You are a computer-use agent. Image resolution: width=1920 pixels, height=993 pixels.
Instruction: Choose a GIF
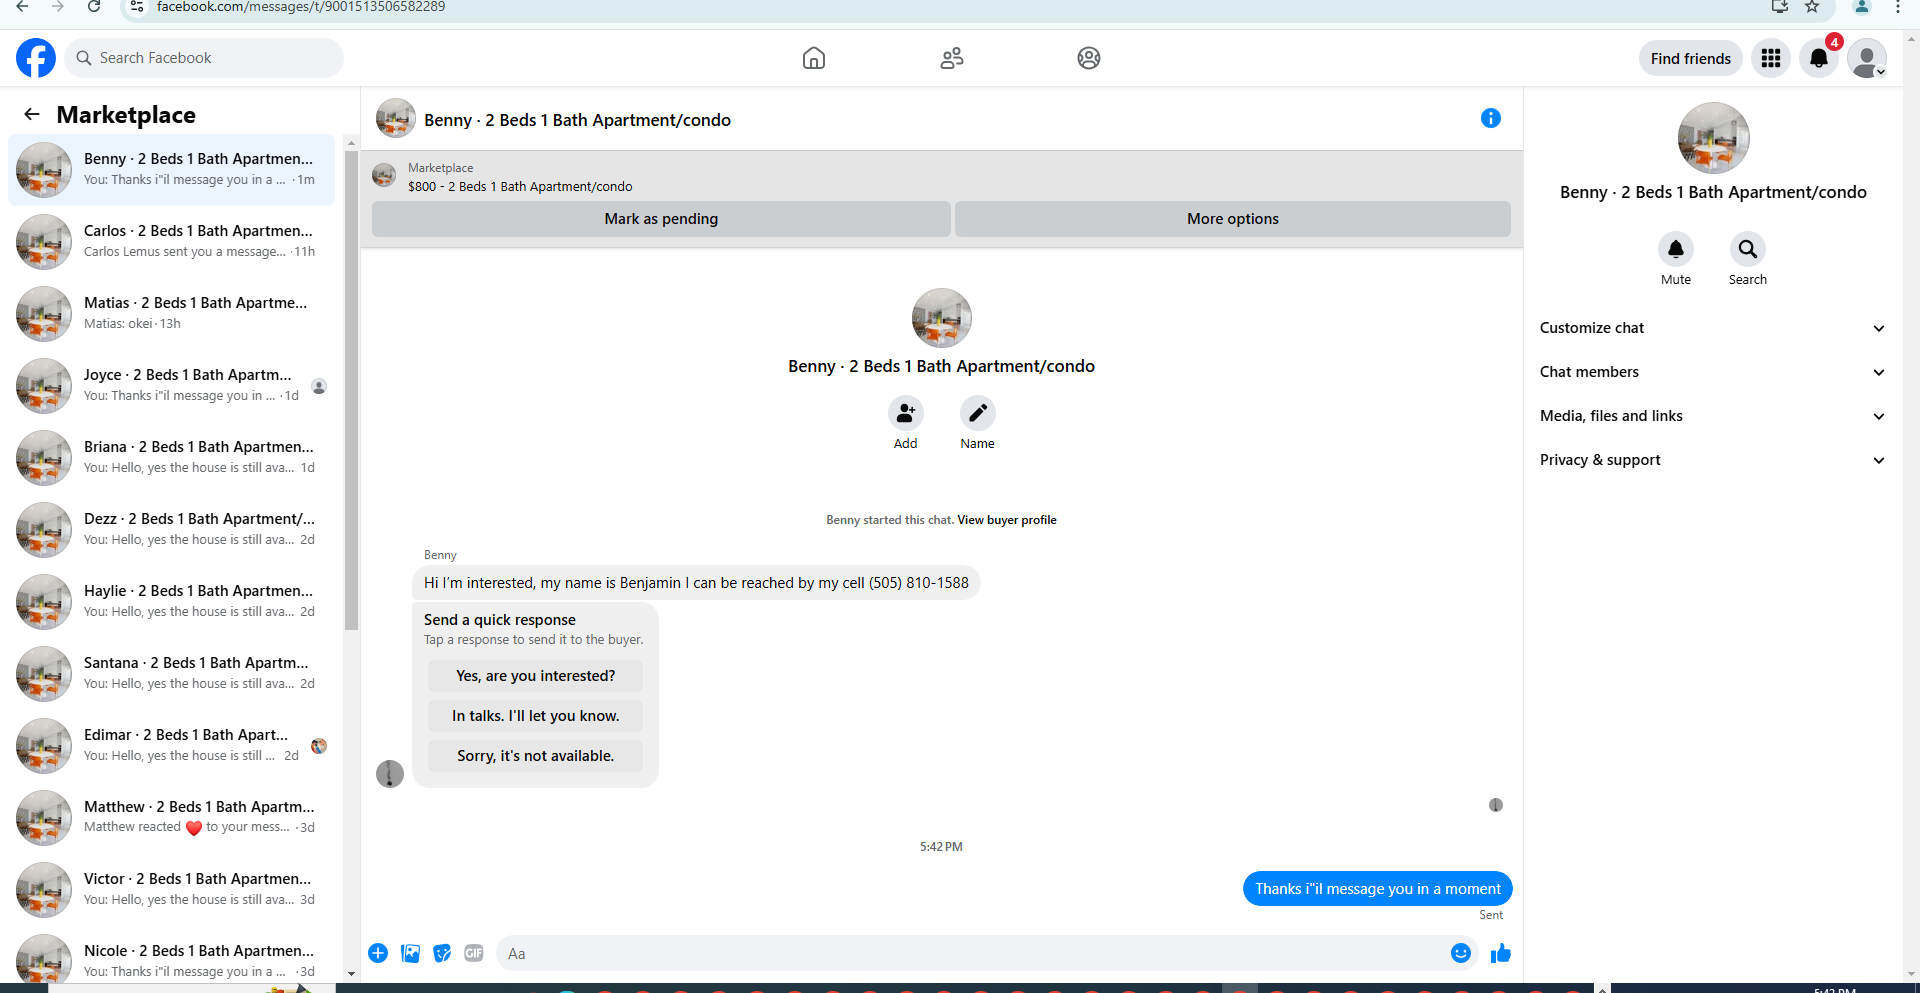coord(474,953)
